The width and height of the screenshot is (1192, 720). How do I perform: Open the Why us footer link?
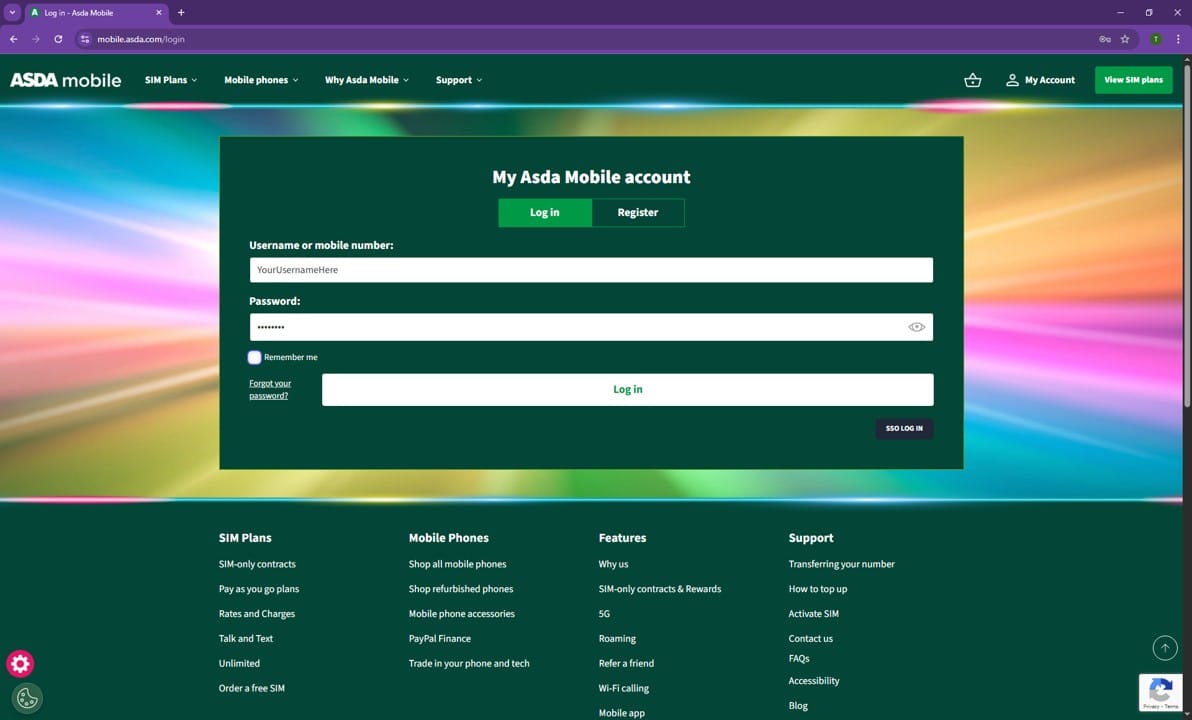613,564
